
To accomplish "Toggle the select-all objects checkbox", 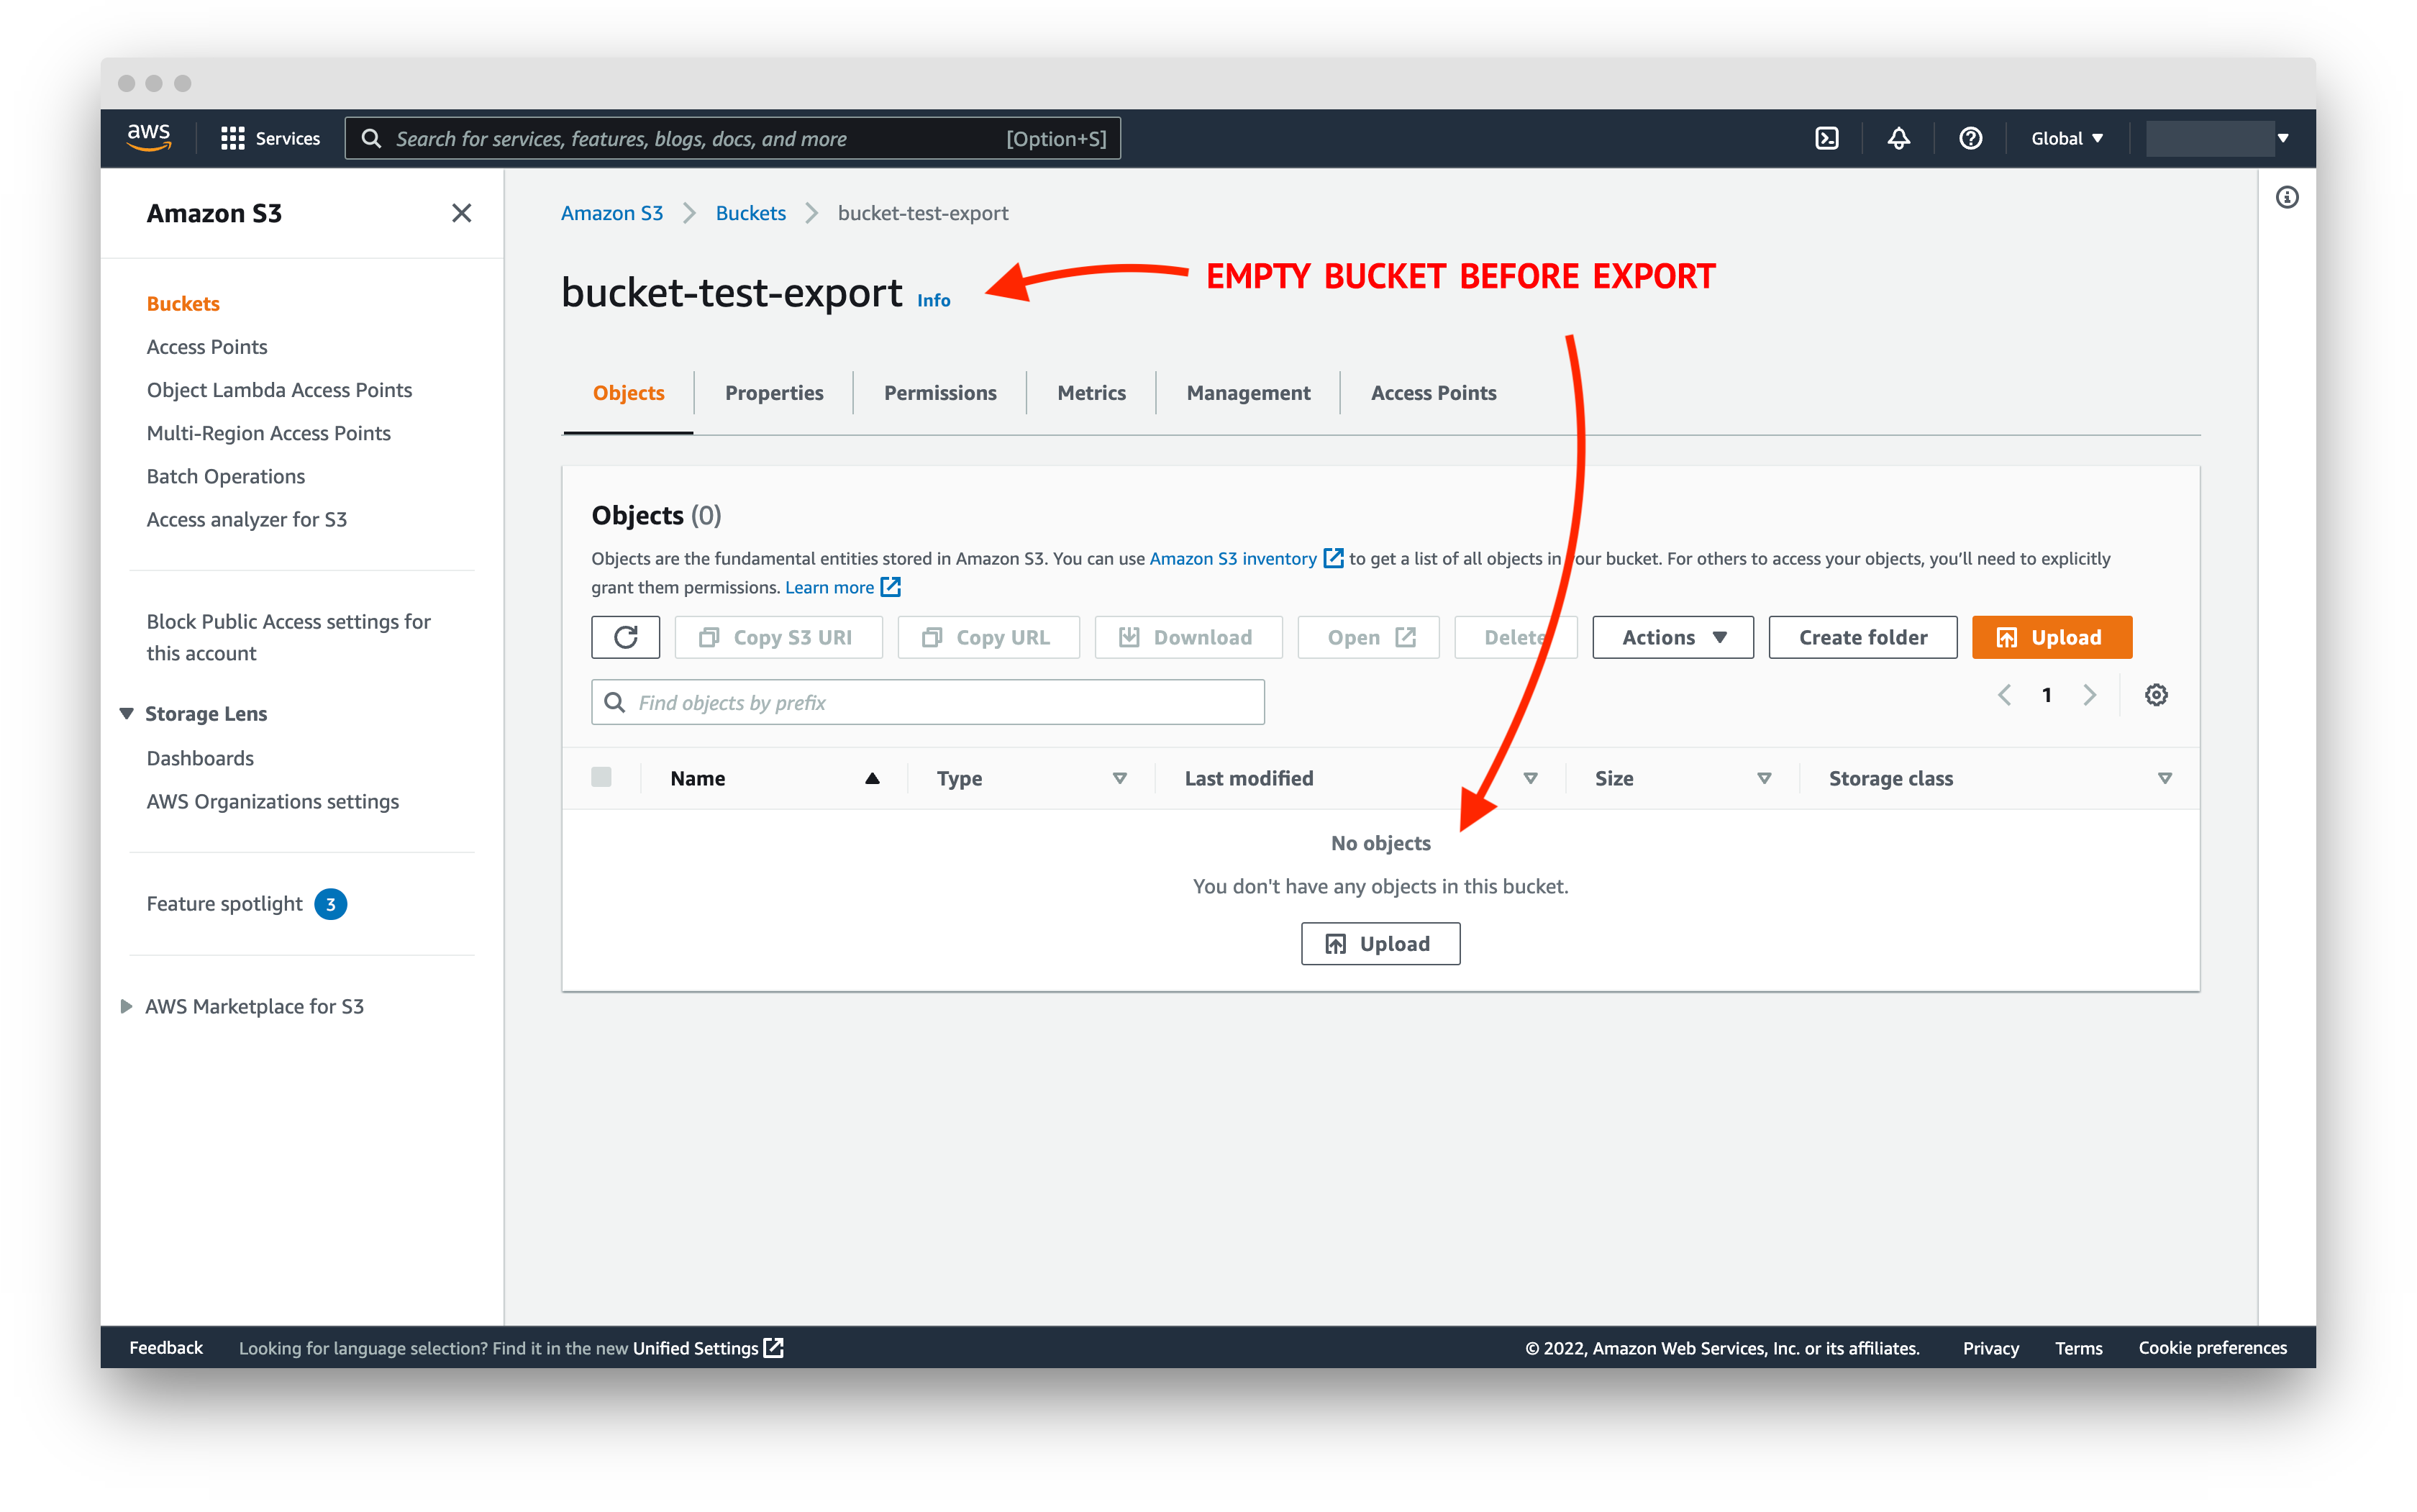I will (x=601, y=777).
